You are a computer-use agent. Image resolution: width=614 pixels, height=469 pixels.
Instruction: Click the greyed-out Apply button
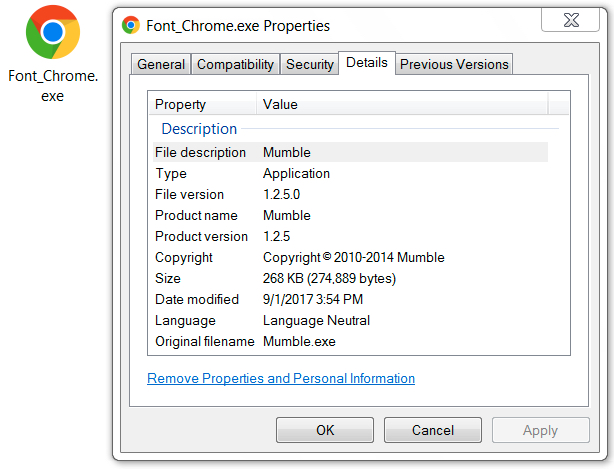point(540,430)
